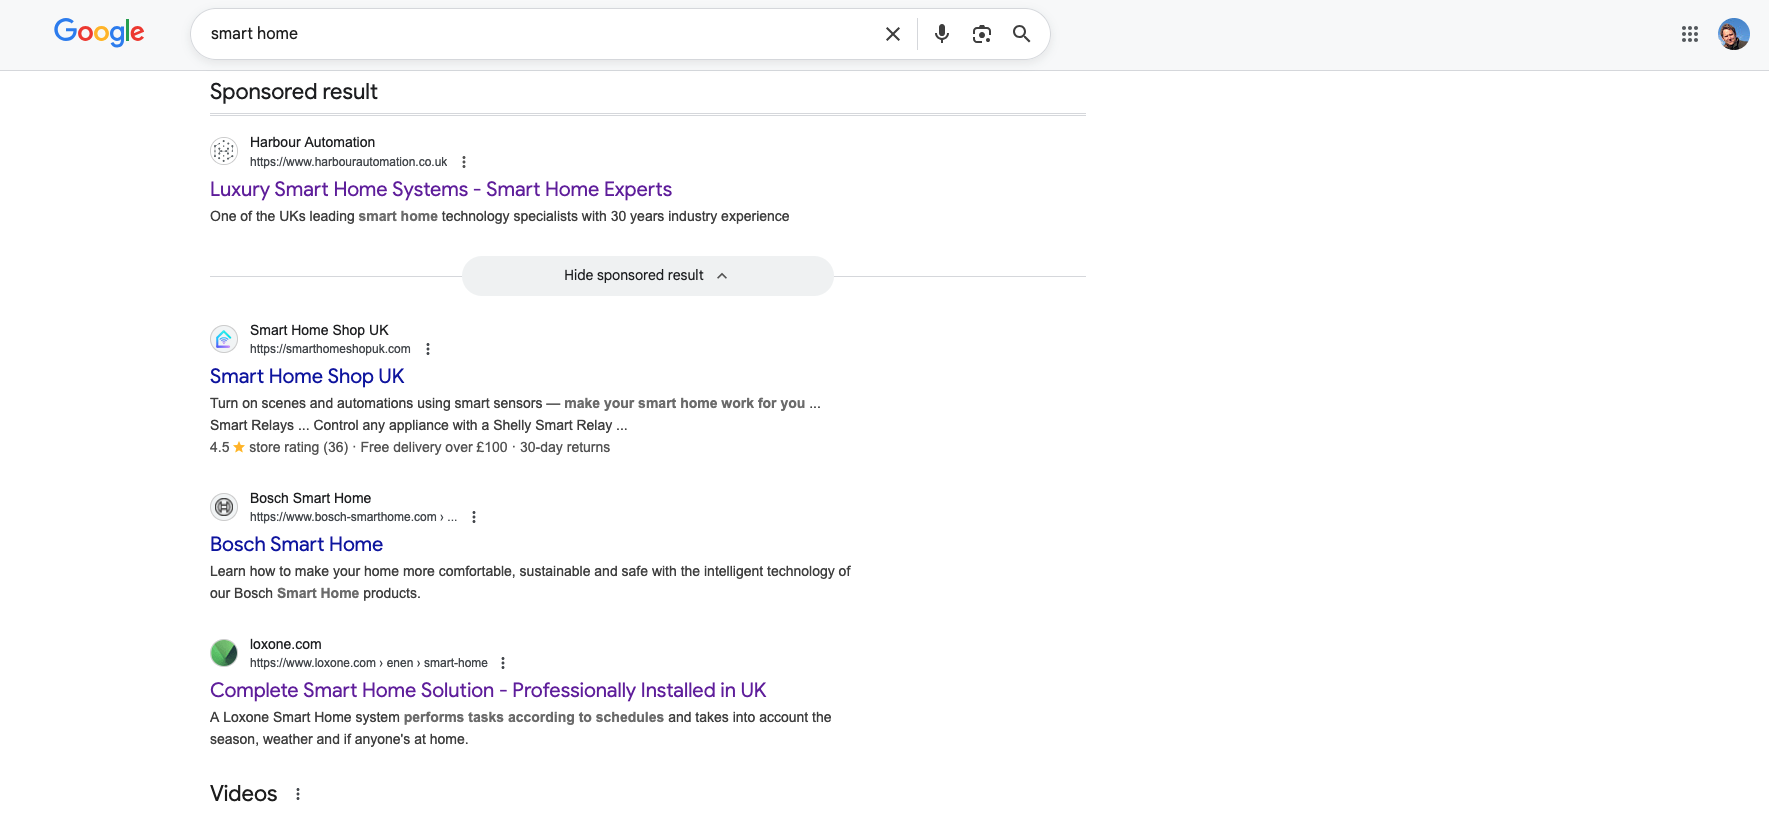Screen dimensions: 1769x817
Task: Click the loxone.com green favicon
Action: 224,653
